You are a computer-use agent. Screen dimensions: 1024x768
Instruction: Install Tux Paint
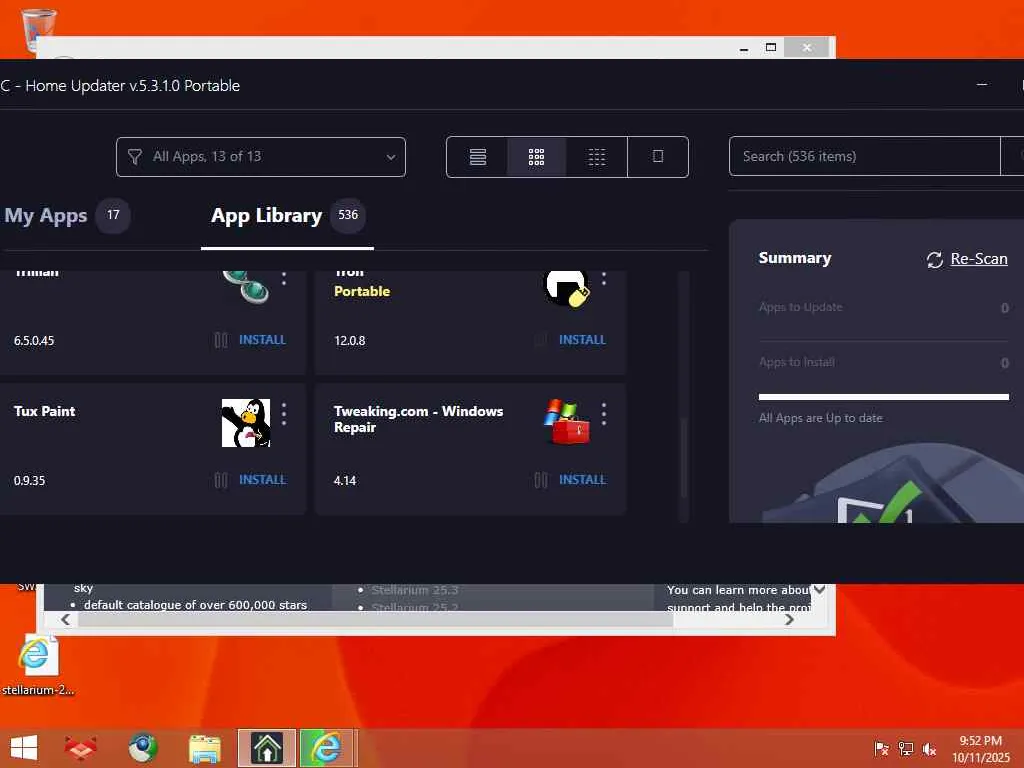(x=263, y=479)
